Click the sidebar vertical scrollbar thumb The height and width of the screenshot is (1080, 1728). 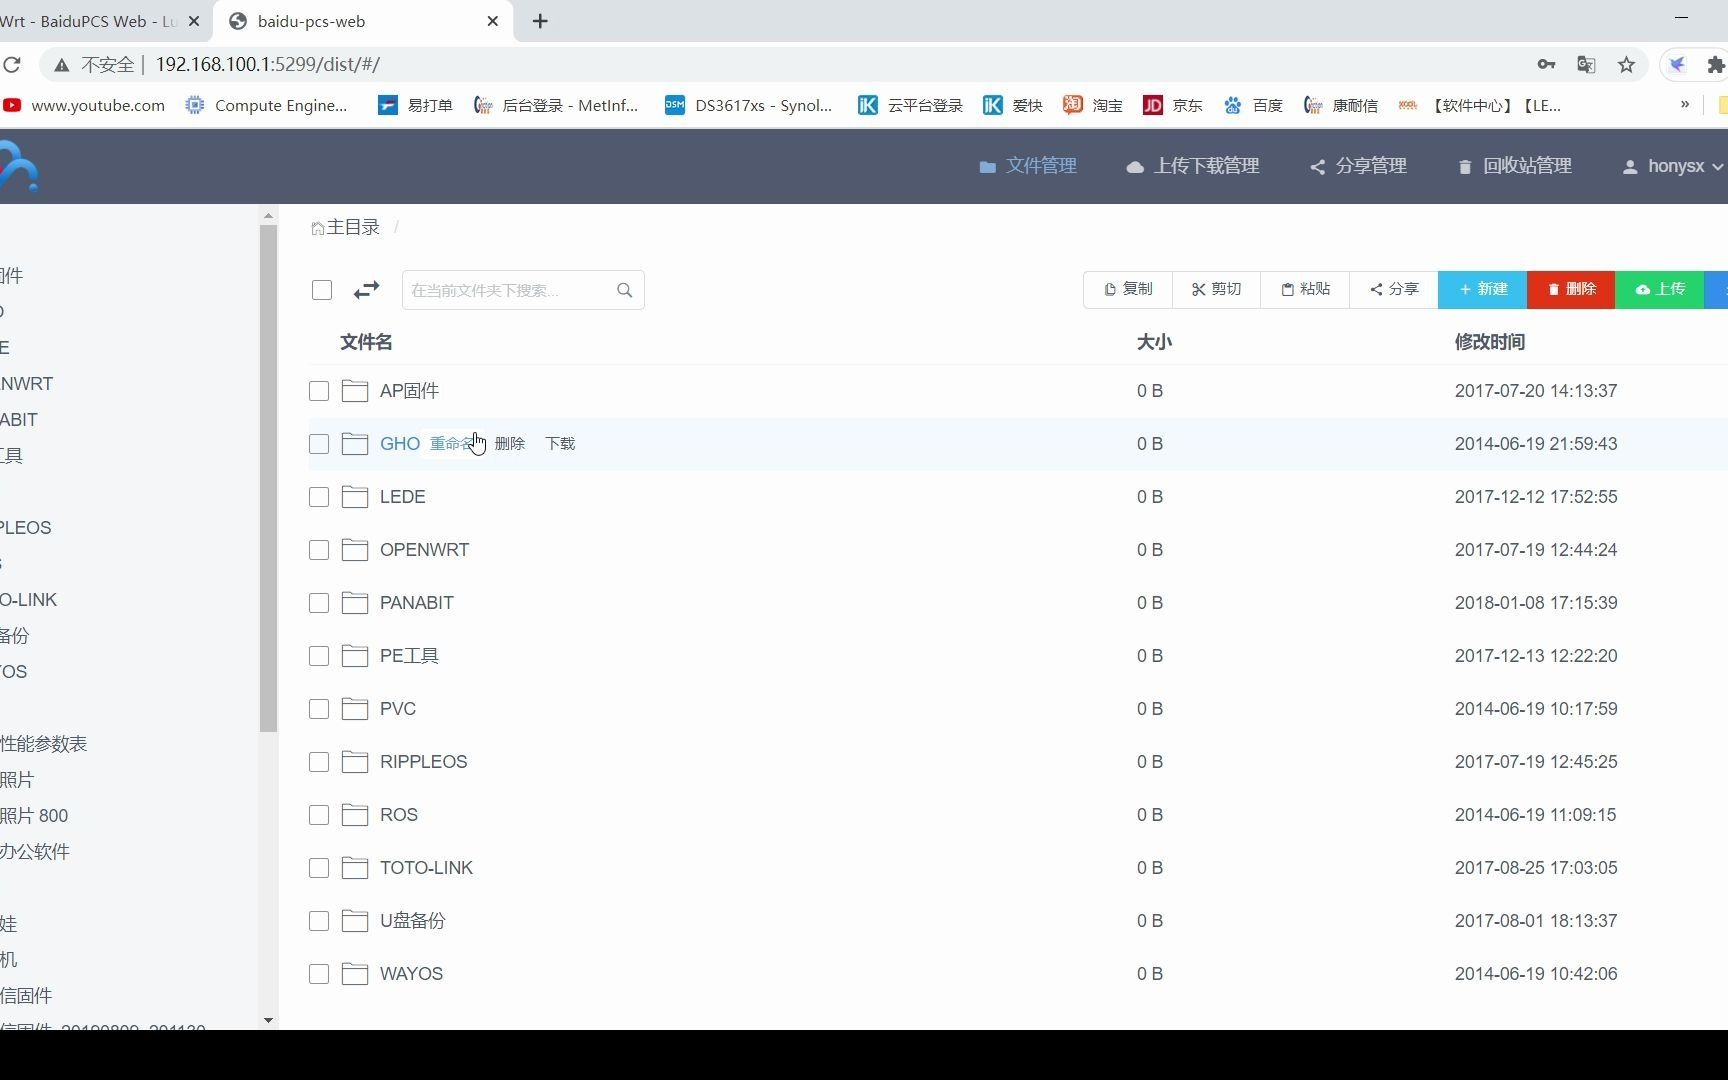(x=268, y=478)
